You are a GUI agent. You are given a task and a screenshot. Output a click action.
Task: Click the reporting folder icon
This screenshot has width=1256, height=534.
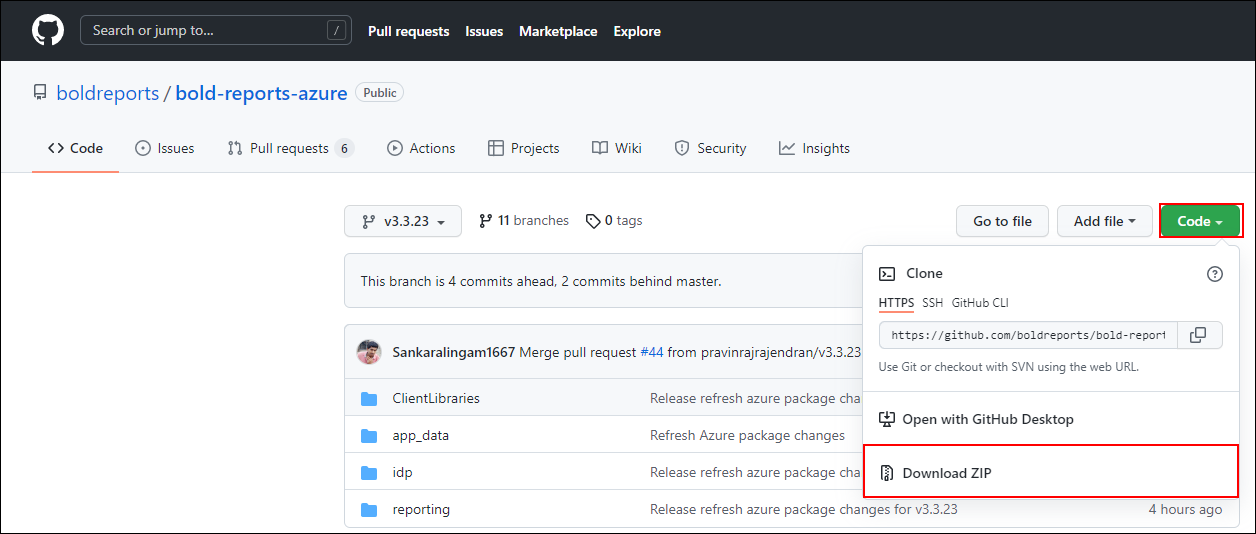[369, 509]
